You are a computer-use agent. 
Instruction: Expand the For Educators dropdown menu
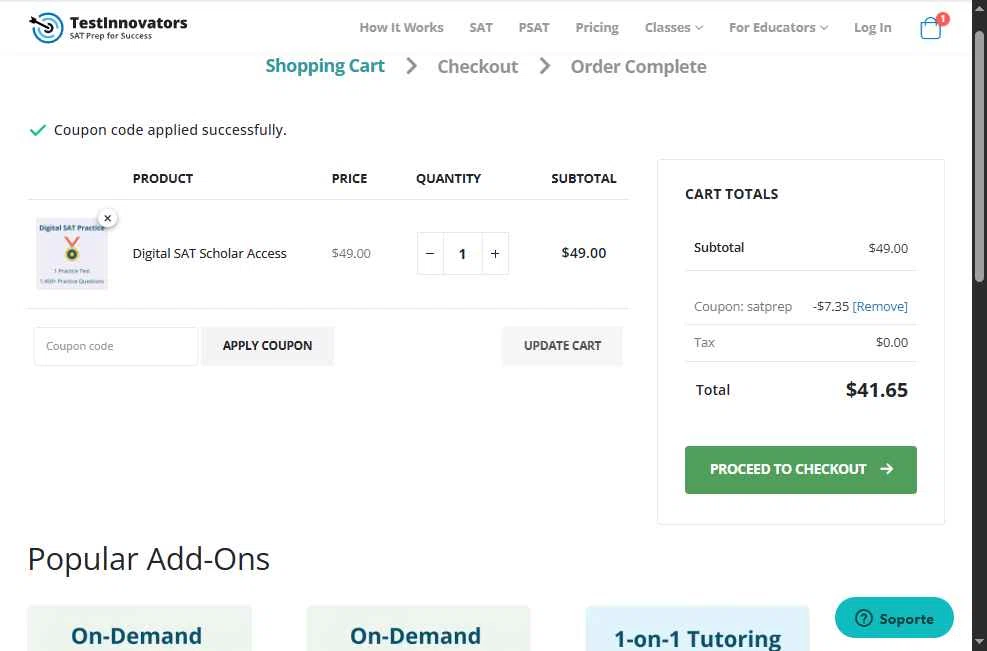click(x=778, y=28)
